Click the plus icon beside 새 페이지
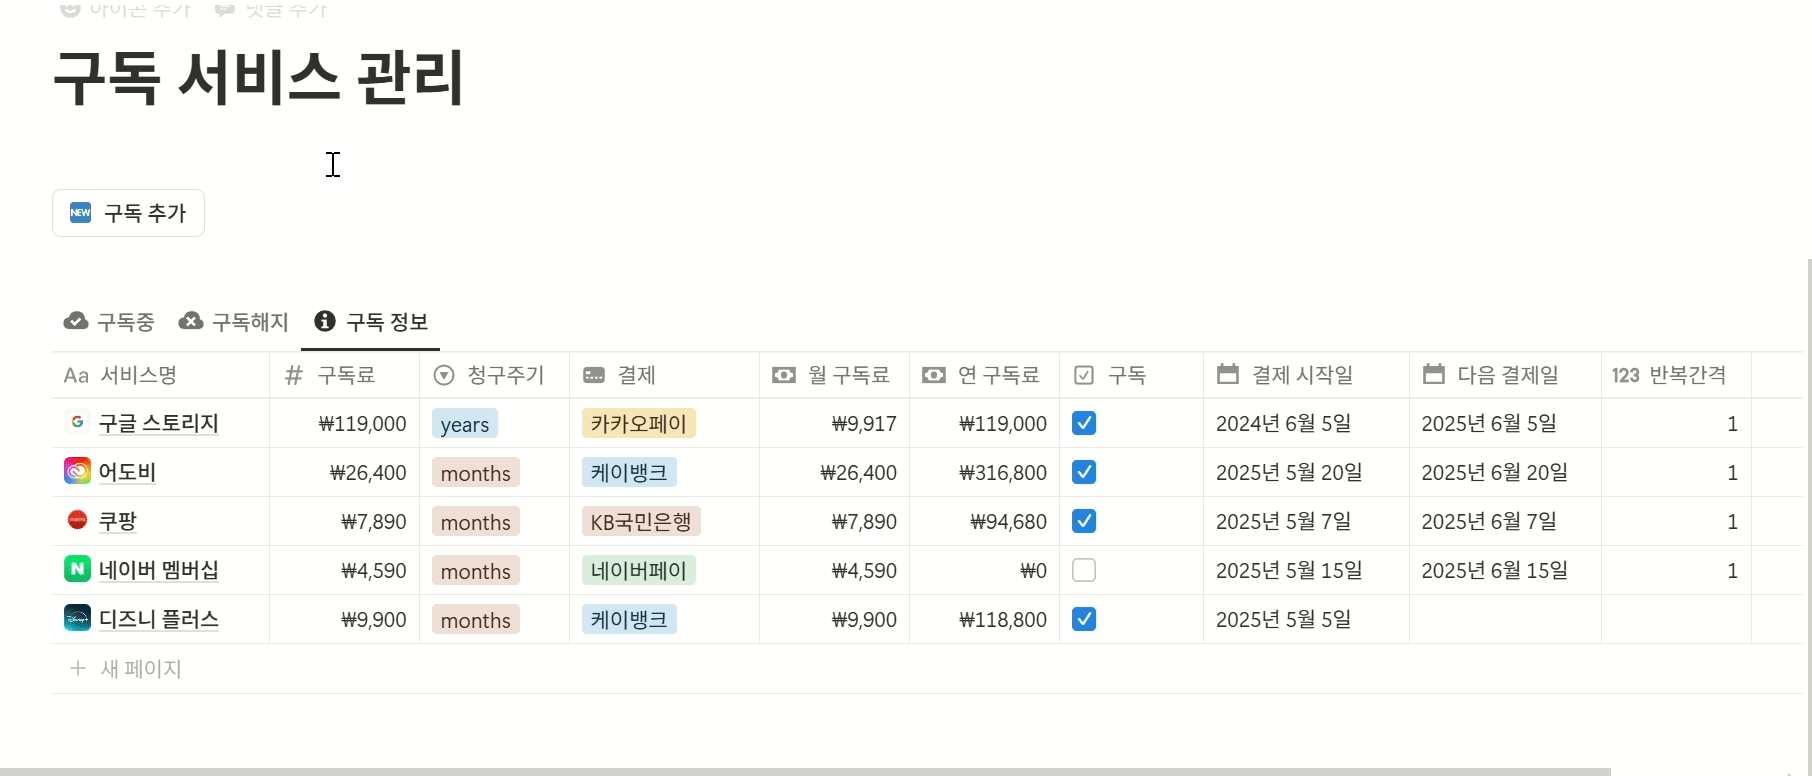 tap(78, 668)
